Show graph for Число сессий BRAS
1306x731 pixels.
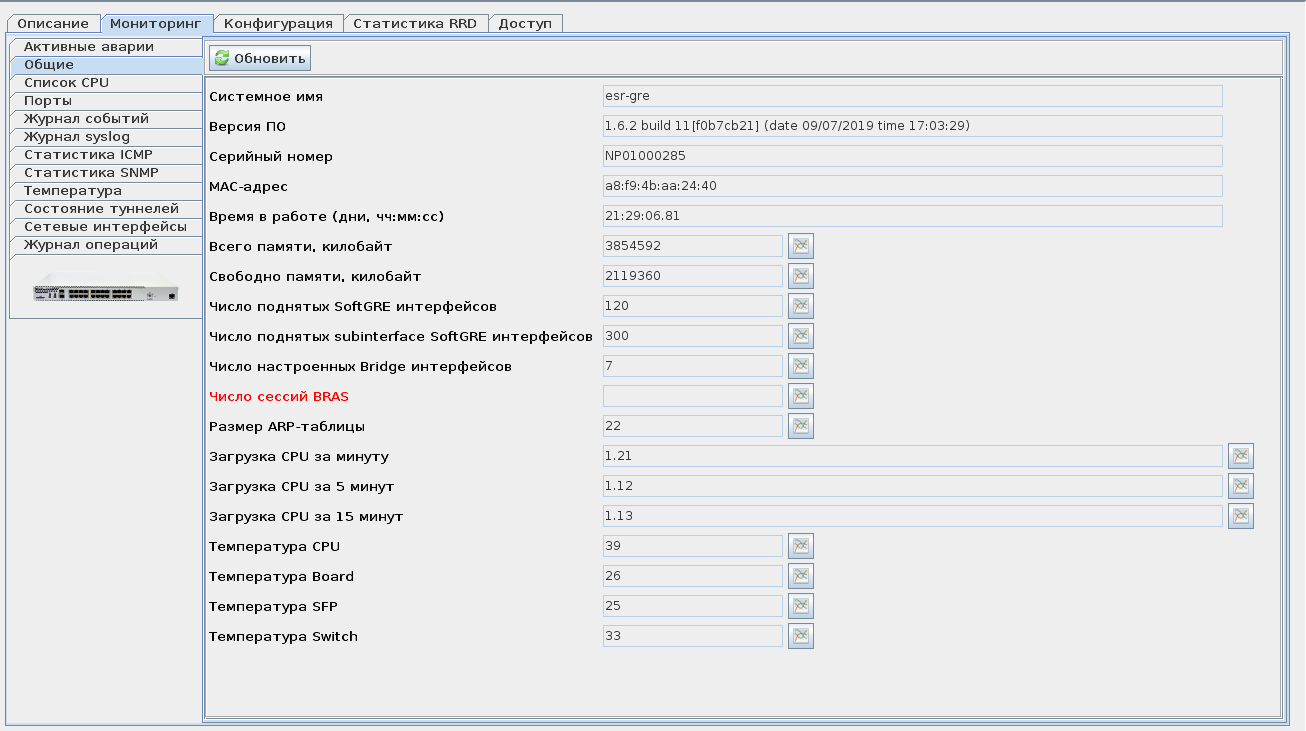pos(800,396)
